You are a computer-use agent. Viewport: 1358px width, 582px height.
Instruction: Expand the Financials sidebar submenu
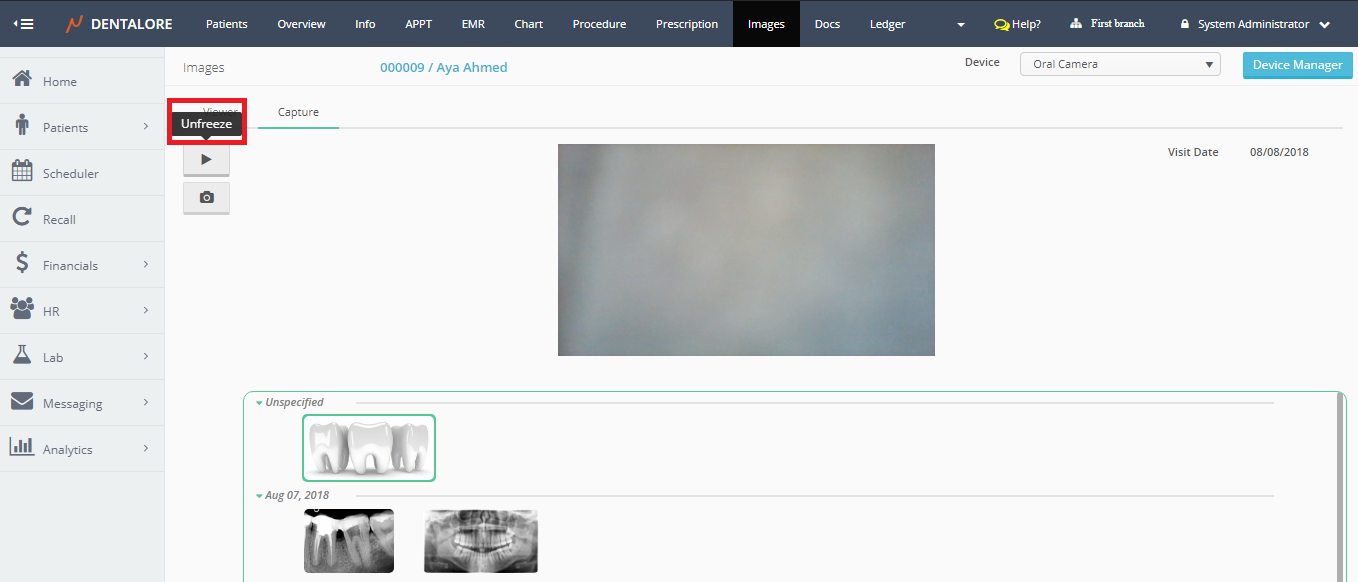click(146, 265)
